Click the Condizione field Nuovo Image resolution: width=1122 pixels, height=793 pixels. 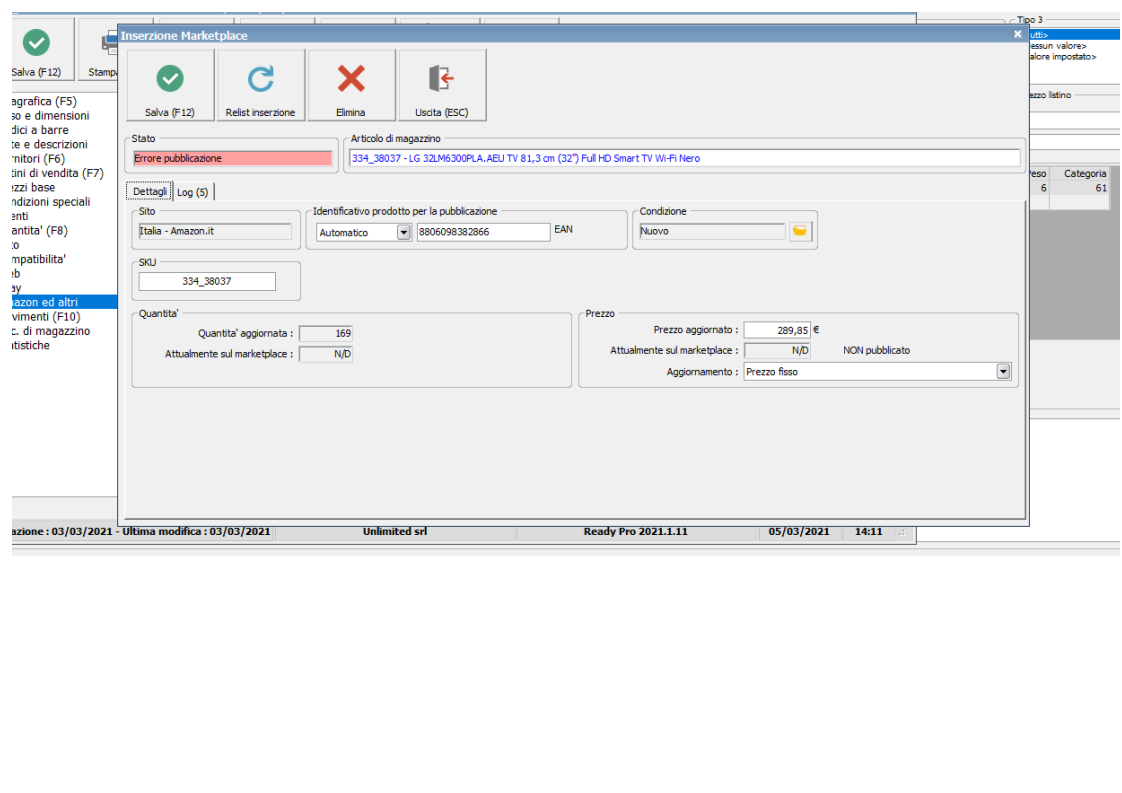coord(712,231)
